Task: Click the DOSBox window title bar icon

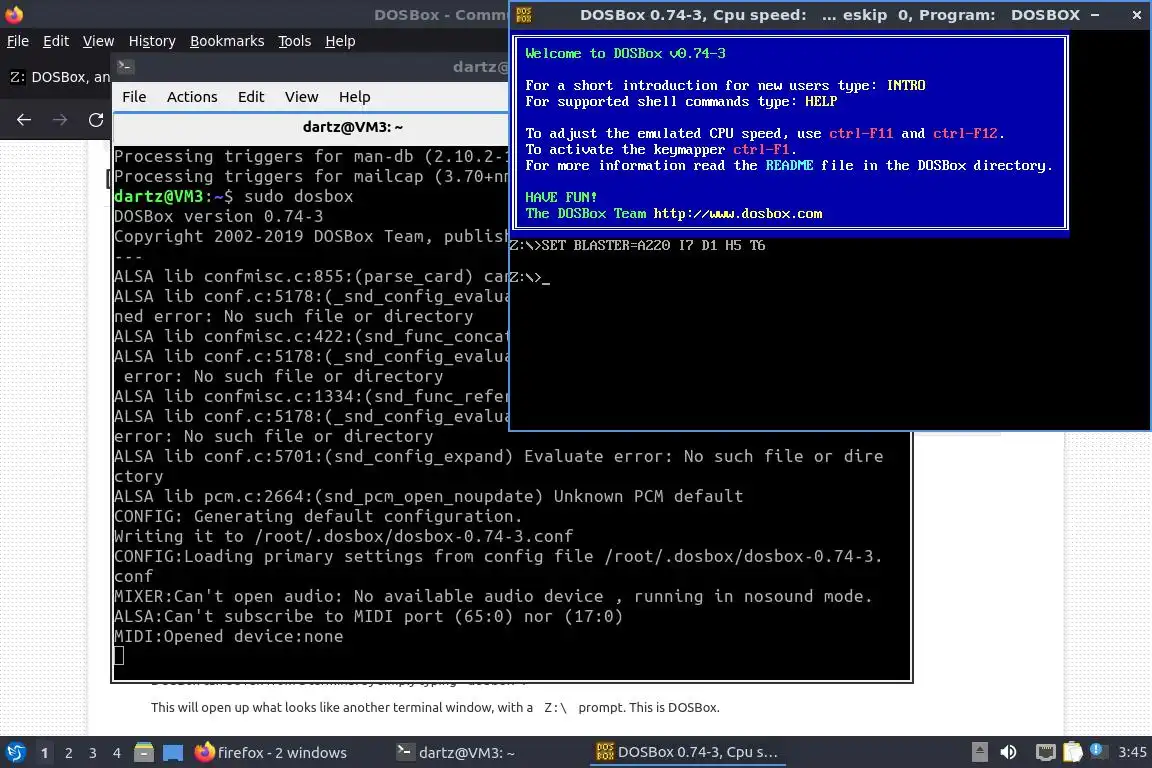Action: pos(524,15)
